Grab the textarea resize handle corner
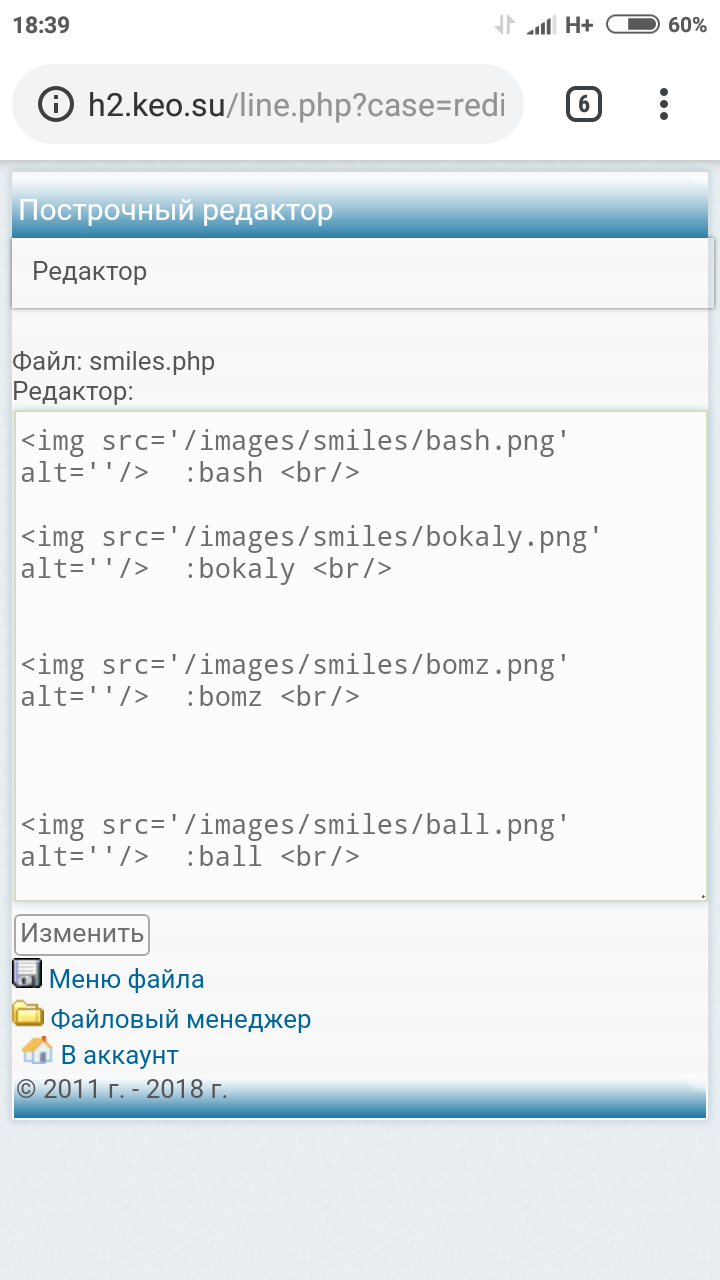 click(x=702, y=896)
